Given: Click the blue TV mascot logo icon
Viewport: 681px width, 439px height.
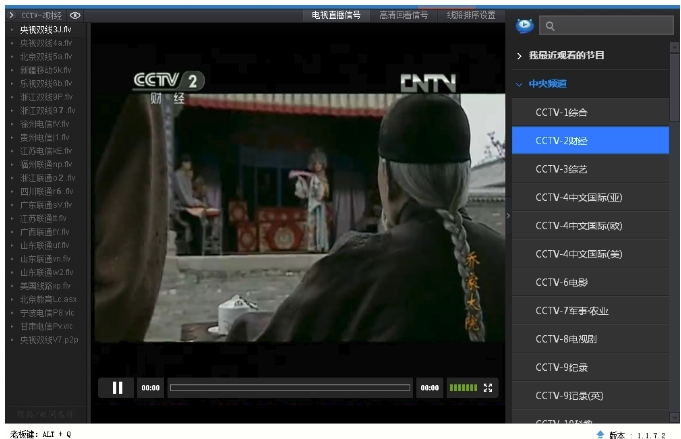Looking at the screenshot, I should [x=525, y=26].
